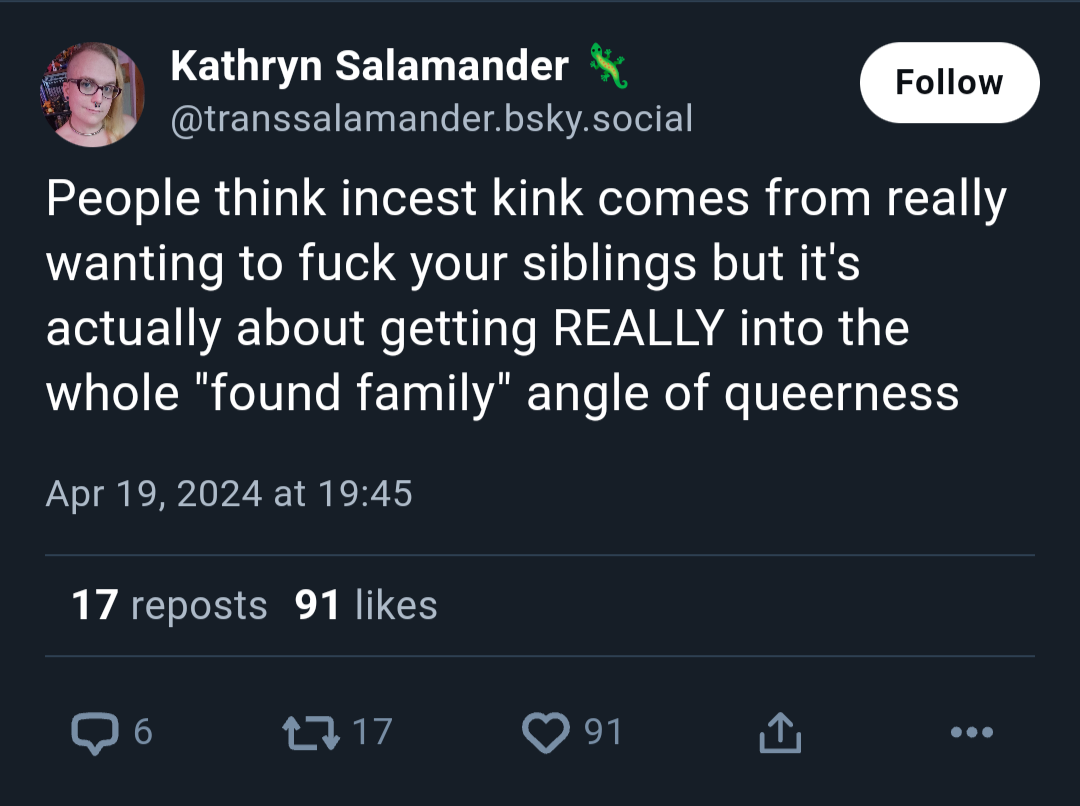Click reply count 6 next to bubble

[143, 732]
